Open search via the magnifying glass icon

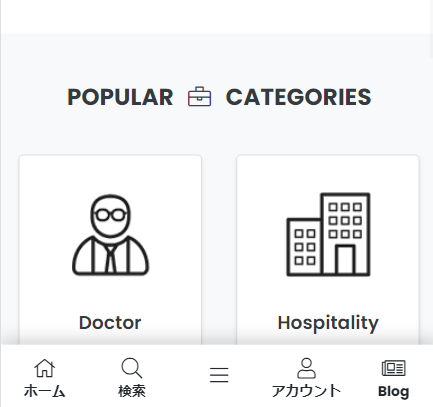click(132, 368)
